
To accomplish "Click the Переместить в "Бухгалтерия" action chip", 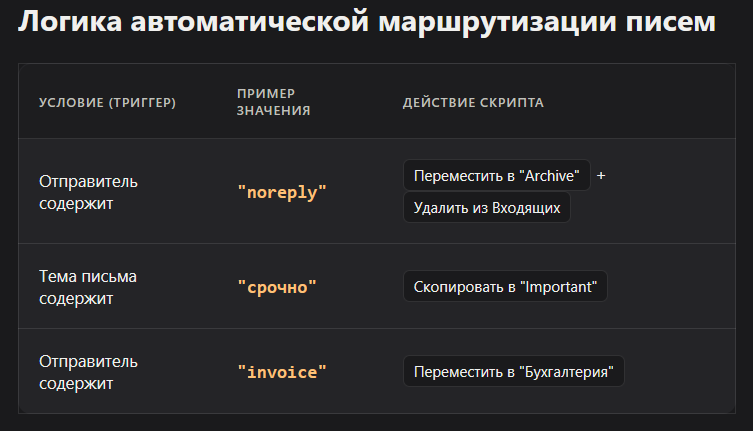I will (x=514, y=371).
